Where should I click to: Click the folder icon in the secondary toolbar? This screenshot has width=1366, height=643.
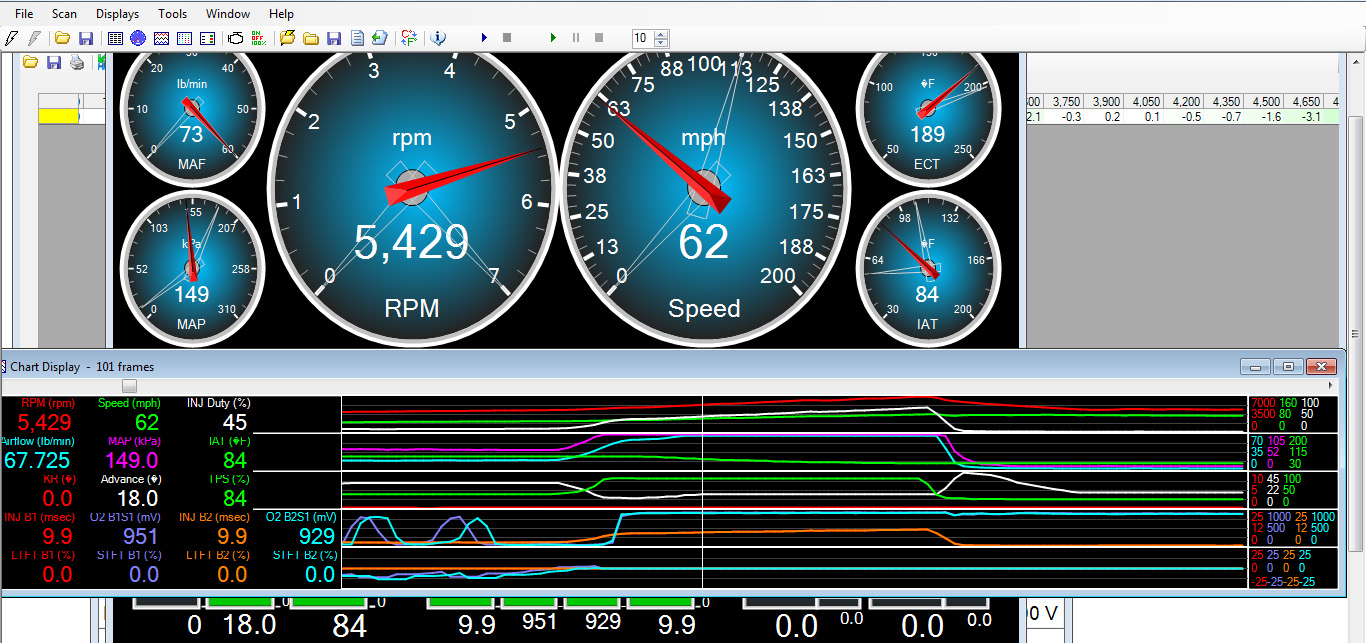click(x=30, y=62)
